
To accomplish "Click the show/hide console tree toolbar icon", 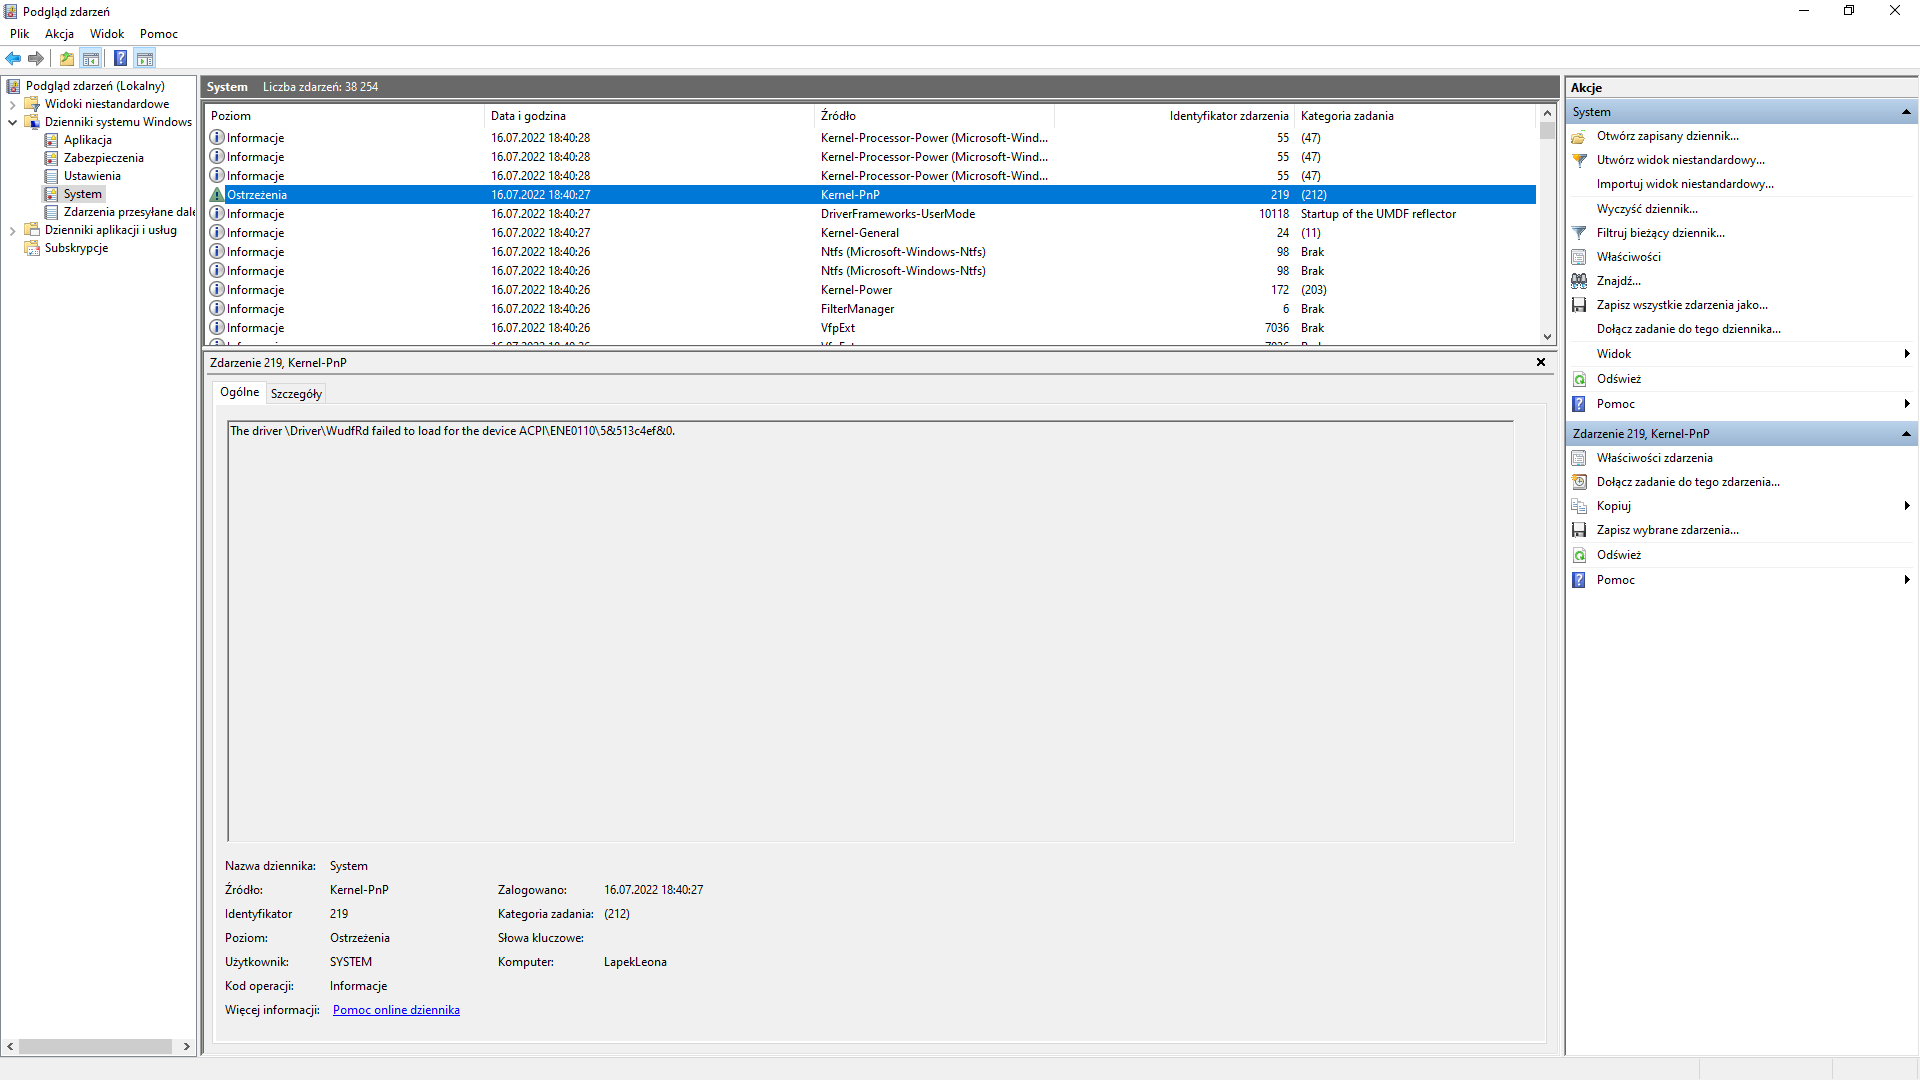I will [x=91, y=58].
